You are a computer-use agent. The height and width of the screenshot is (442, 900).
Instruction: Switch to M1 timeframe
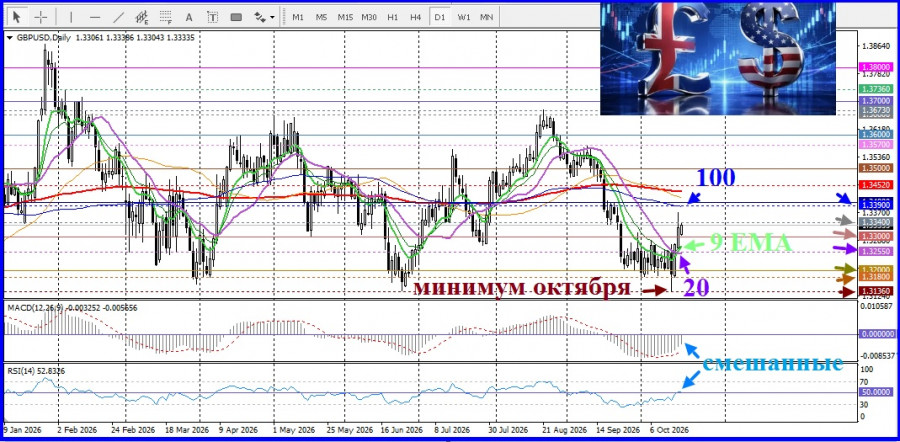pos(298,17)
